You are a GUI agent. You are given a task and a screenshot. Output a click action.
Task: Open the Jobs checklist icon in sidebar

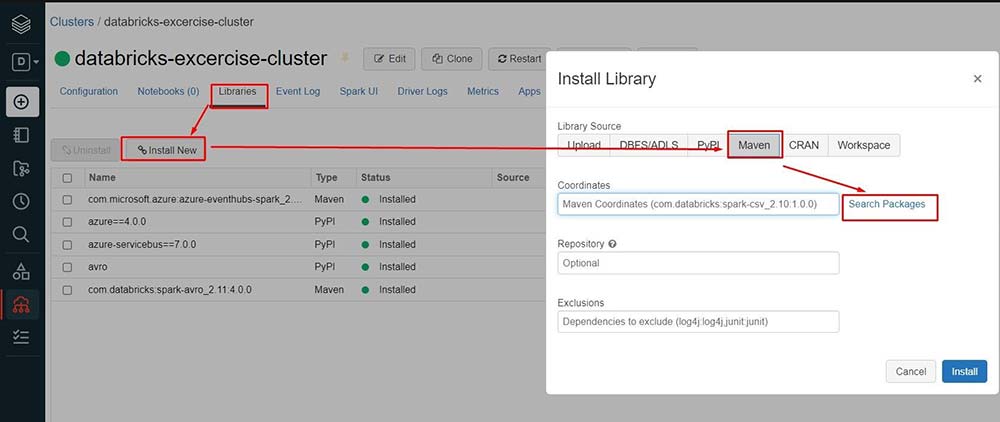click(21, 337)
